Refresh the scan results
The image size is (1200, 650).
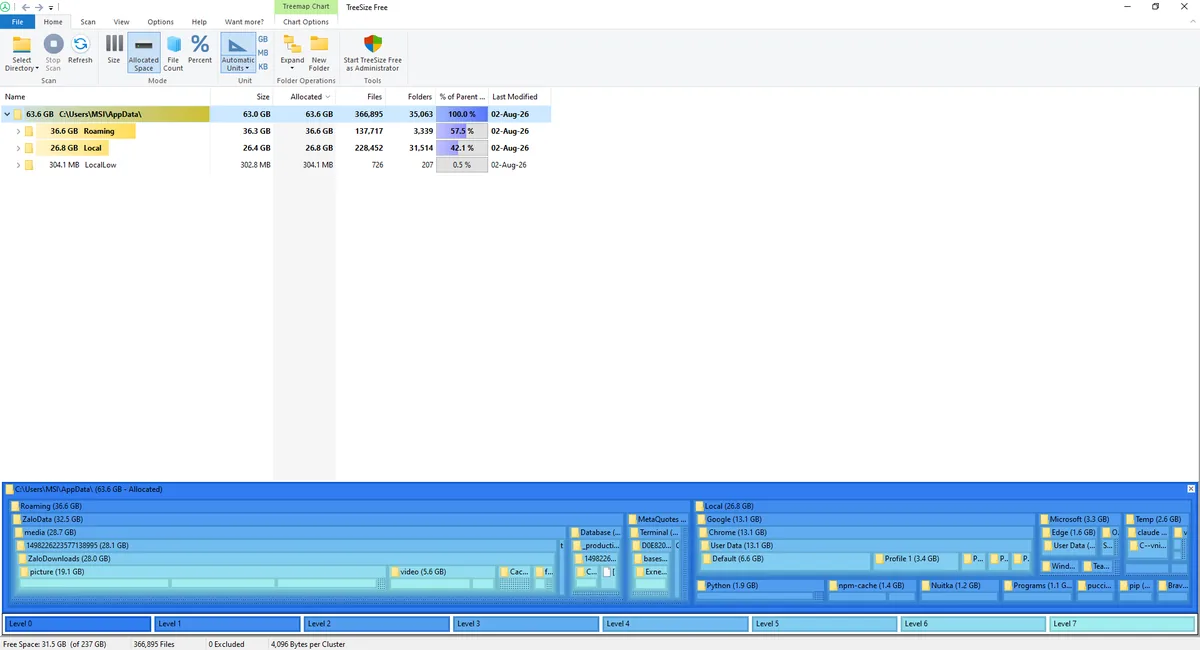(x=80, y=49)
